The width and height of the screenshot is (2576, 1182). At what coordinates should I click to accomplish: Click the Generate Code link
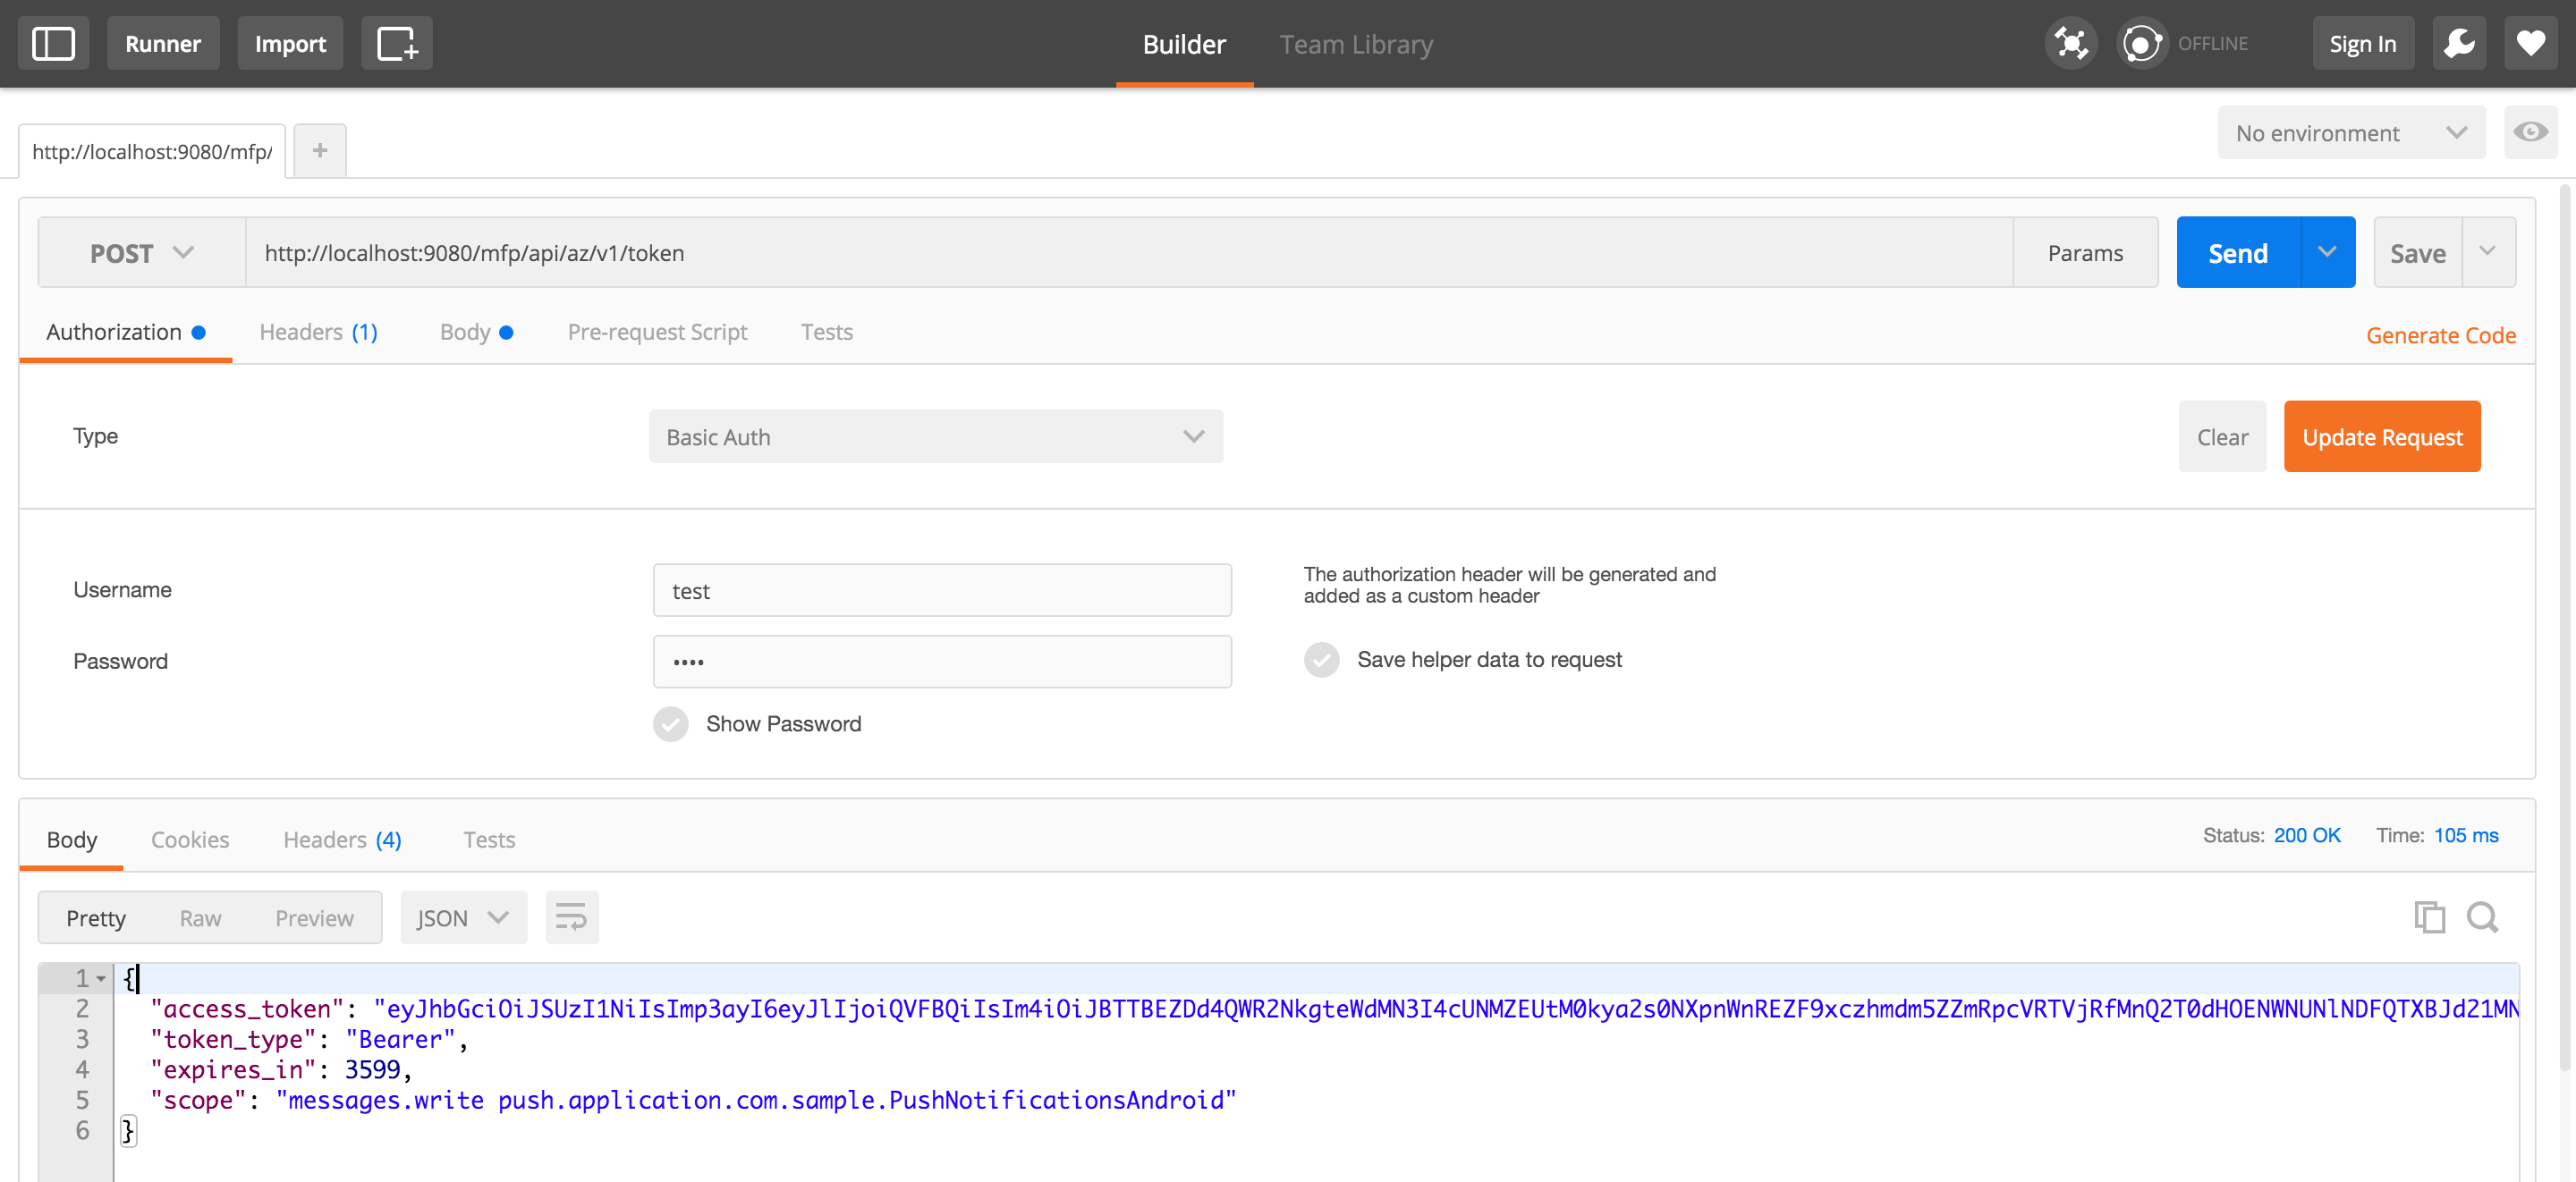click(2440, 335)
